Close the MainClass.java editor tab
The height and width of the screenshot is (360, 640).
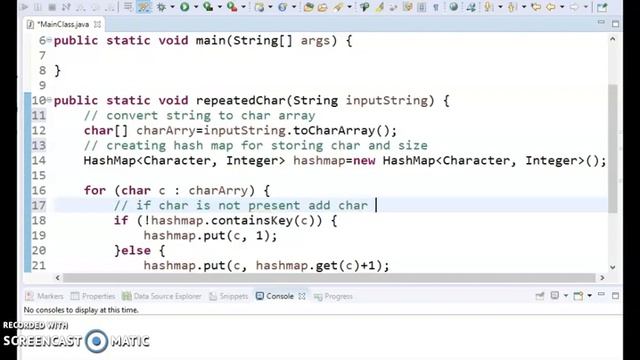tap(98, 24)
